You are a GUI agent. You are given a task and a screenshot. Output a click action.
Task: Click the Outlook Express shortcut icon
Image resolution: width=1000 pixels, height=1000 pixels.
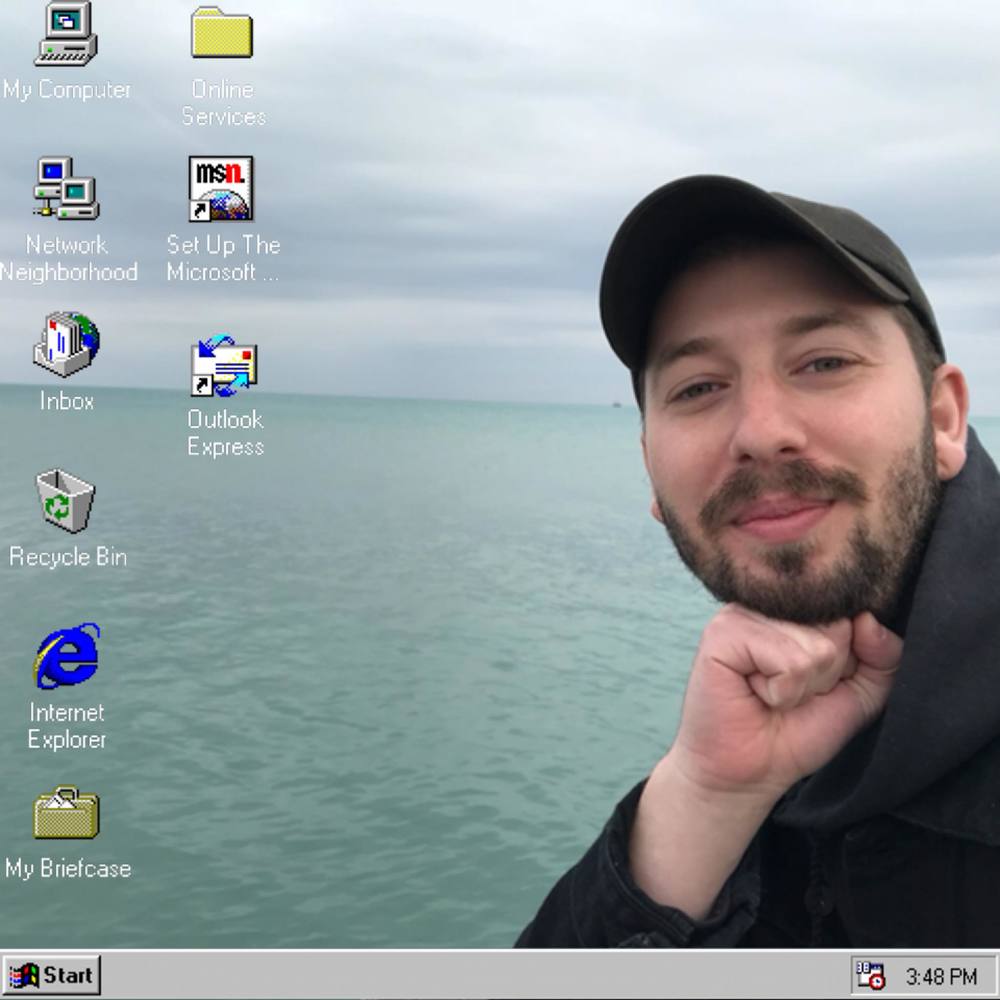[x=224, y=365]
